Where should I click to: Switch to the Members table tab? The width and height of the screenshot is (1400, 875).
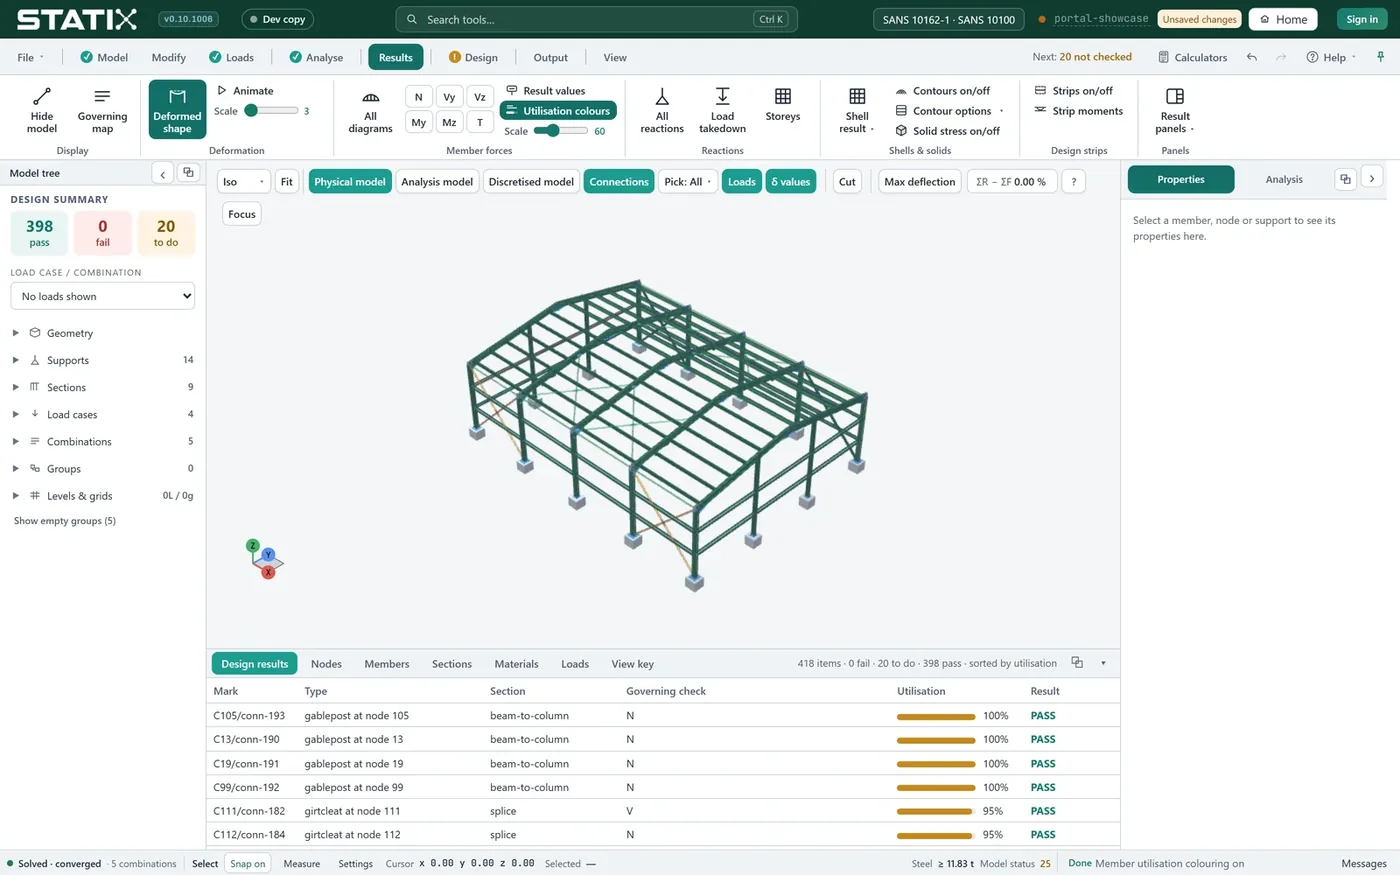coord(387,664)
